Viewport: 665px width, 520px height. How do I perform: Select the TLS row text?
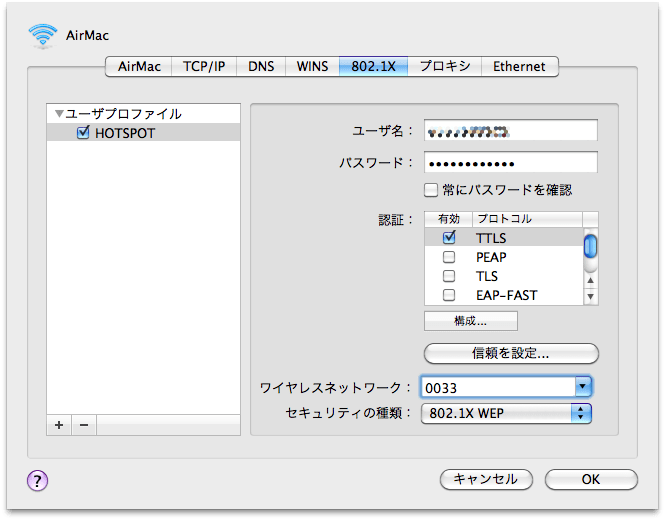pos(487,276)
